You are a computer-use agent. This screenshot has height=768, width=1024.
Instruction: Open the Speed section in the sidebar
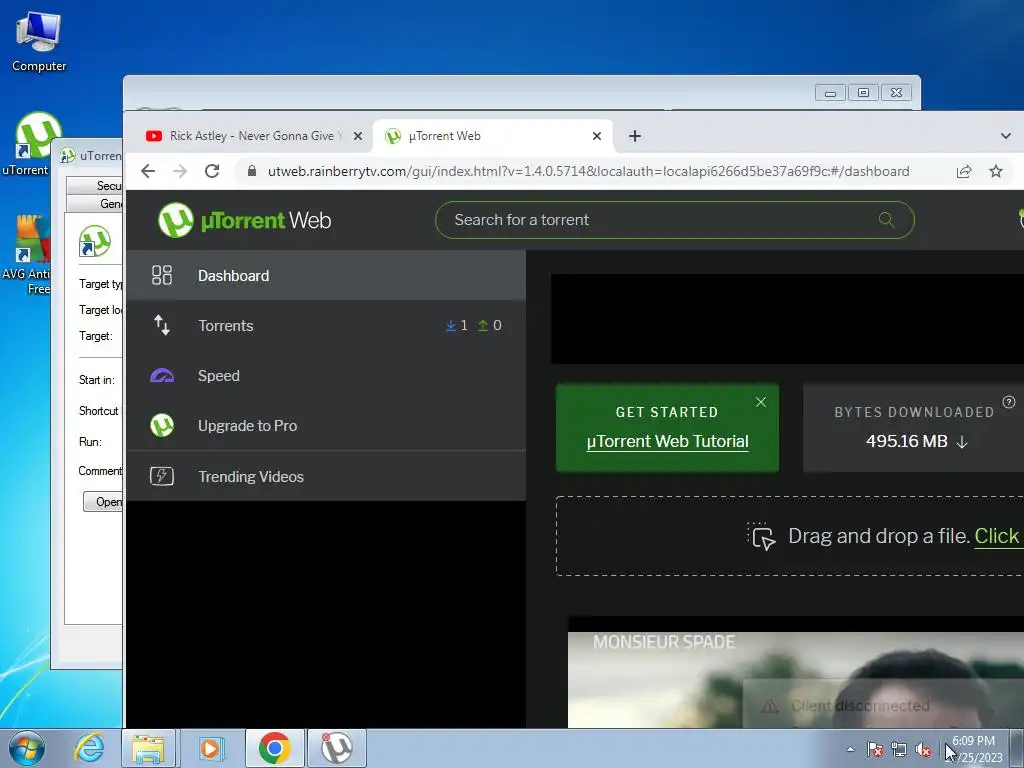tap(326, 376)
